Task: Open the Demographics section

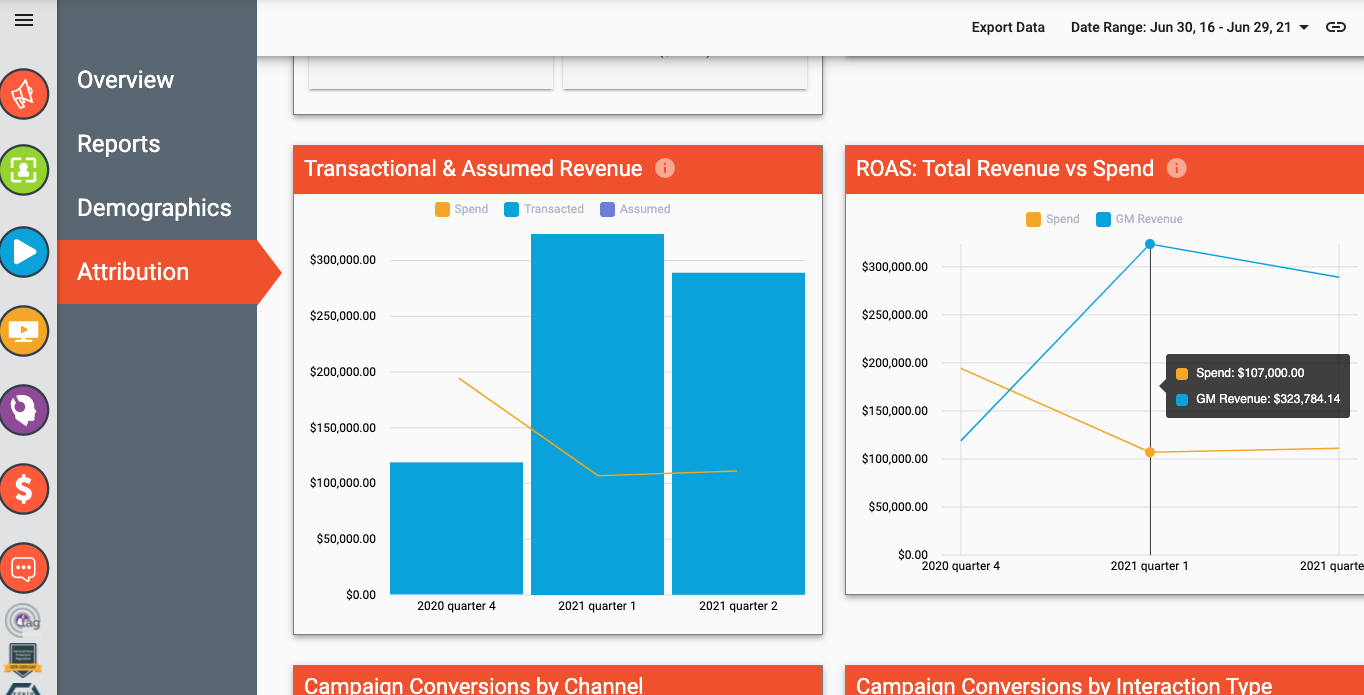Action: pos(154,208)
